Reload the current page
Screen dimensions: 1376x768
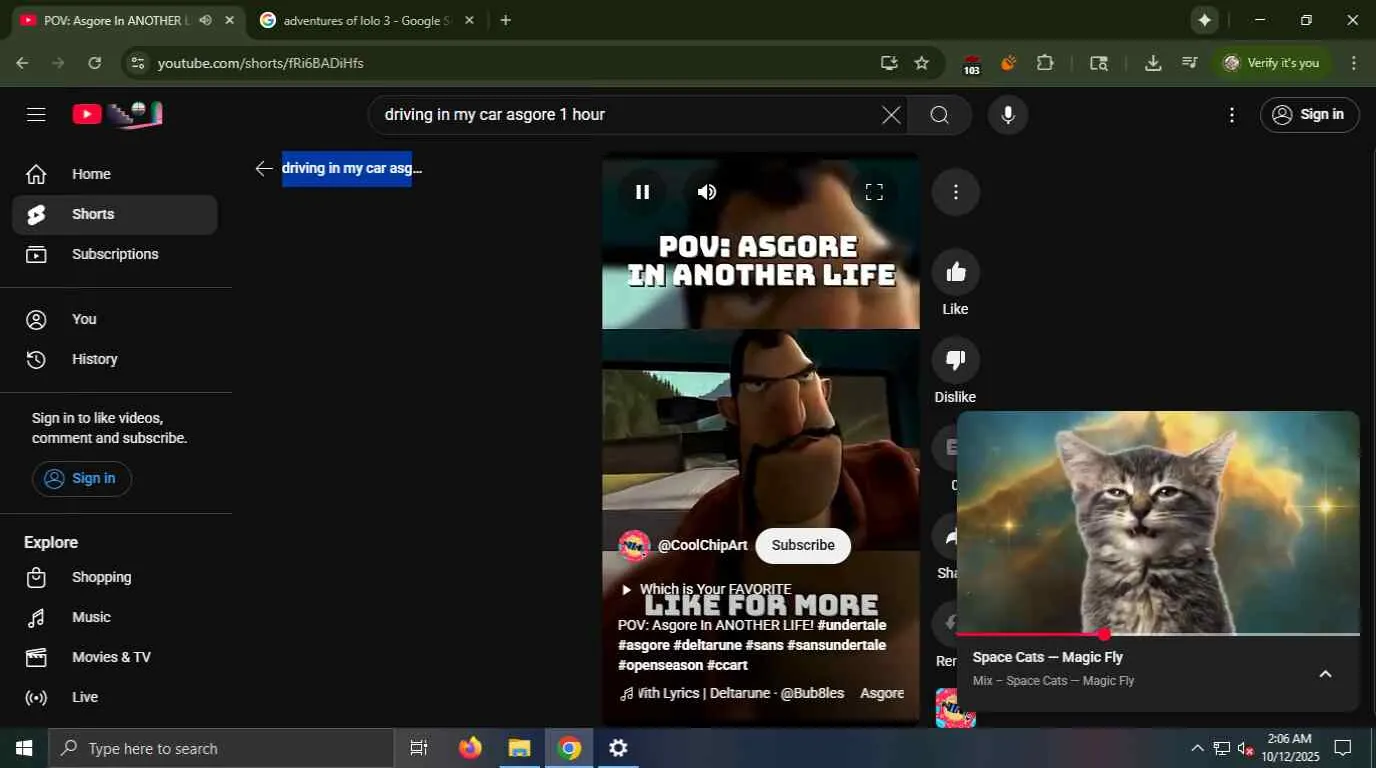94,63
